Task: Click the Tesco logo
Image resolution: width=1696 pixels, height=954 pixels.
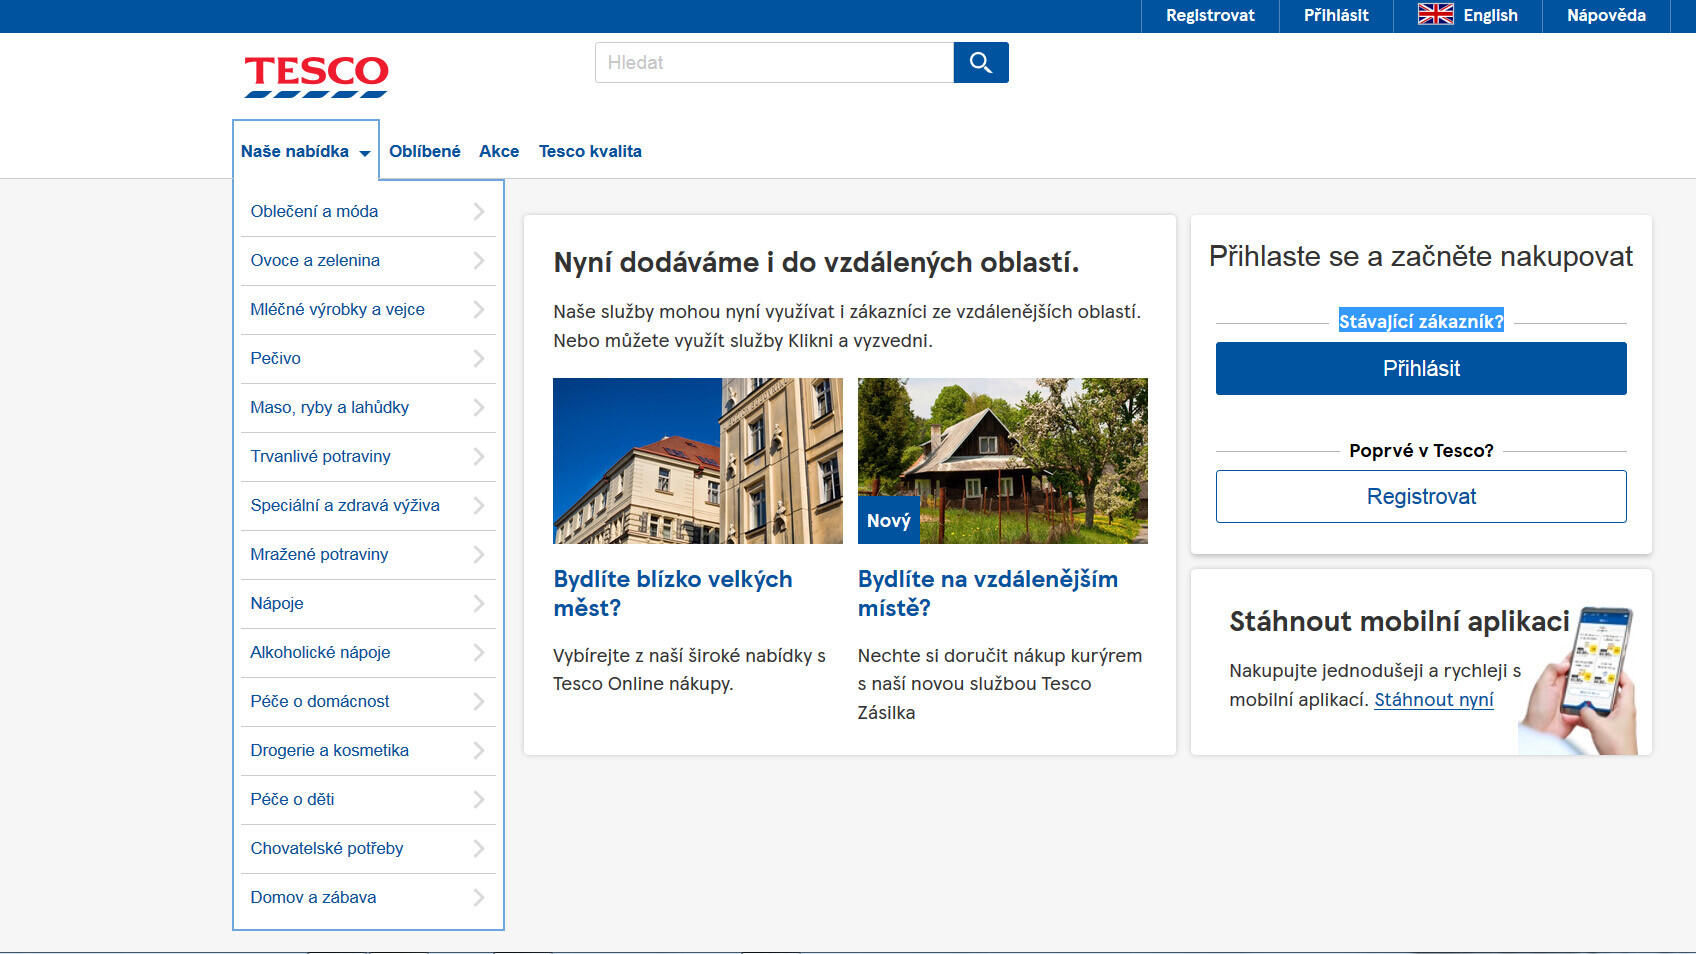Action: (316, 76)
